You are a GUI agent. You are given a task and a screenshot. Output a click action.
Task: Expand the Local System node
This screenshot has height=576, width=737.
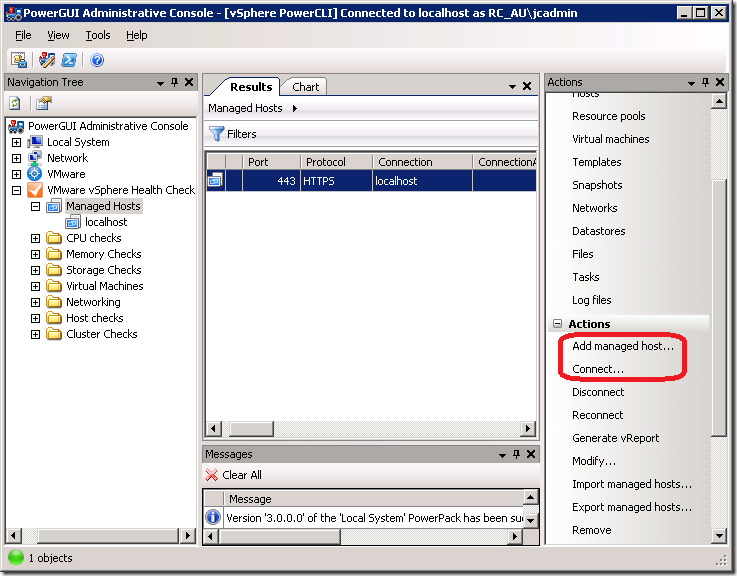16,142
